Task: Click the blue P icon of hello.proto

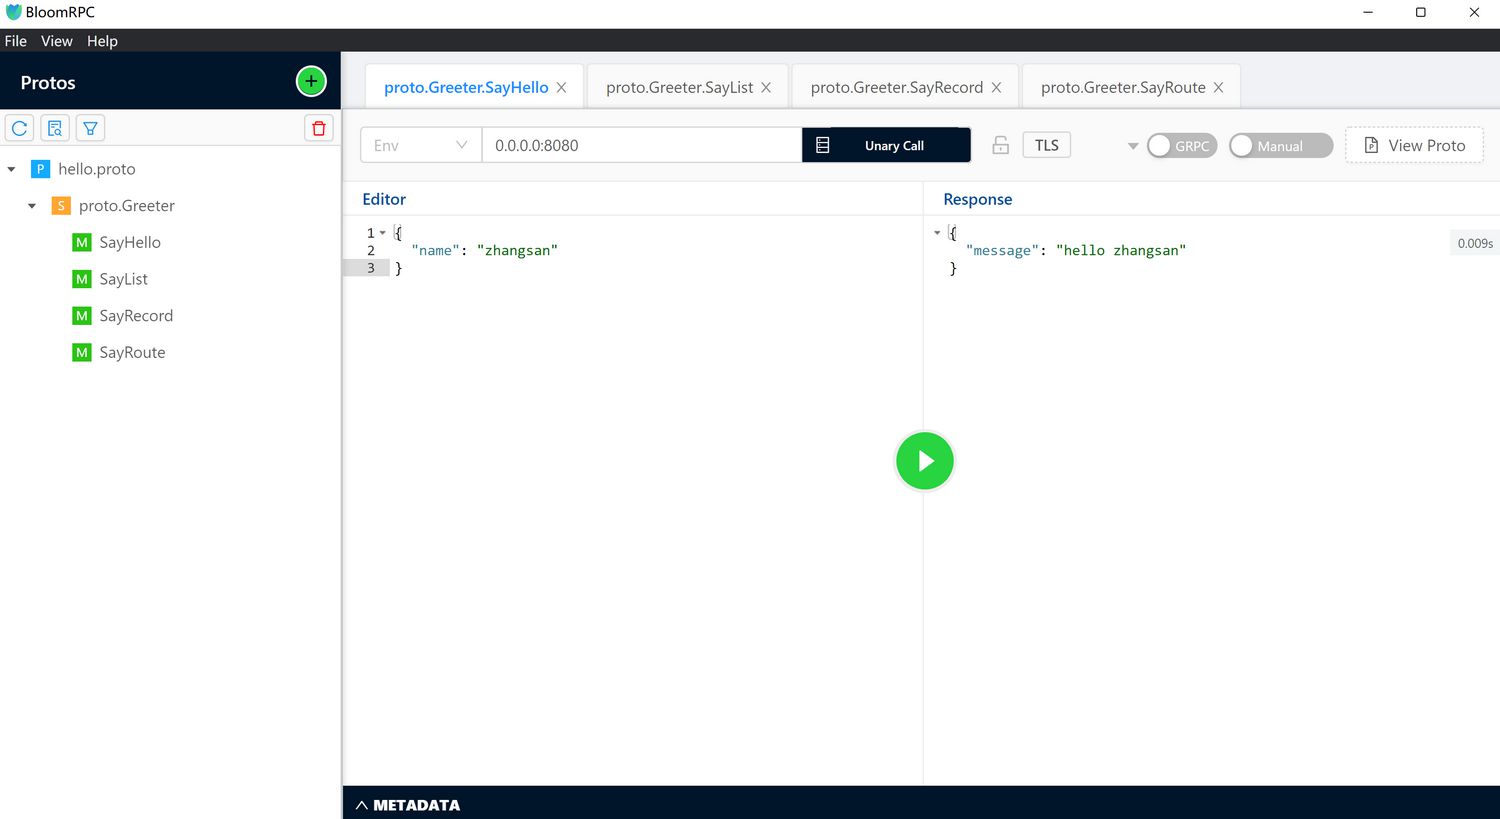Action: pos(40,169)
